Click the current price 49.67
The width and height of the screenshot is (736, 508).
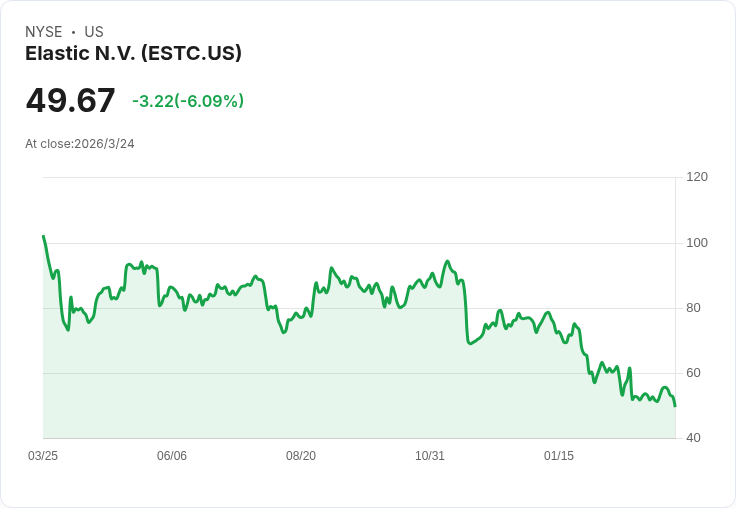[70, 100]
